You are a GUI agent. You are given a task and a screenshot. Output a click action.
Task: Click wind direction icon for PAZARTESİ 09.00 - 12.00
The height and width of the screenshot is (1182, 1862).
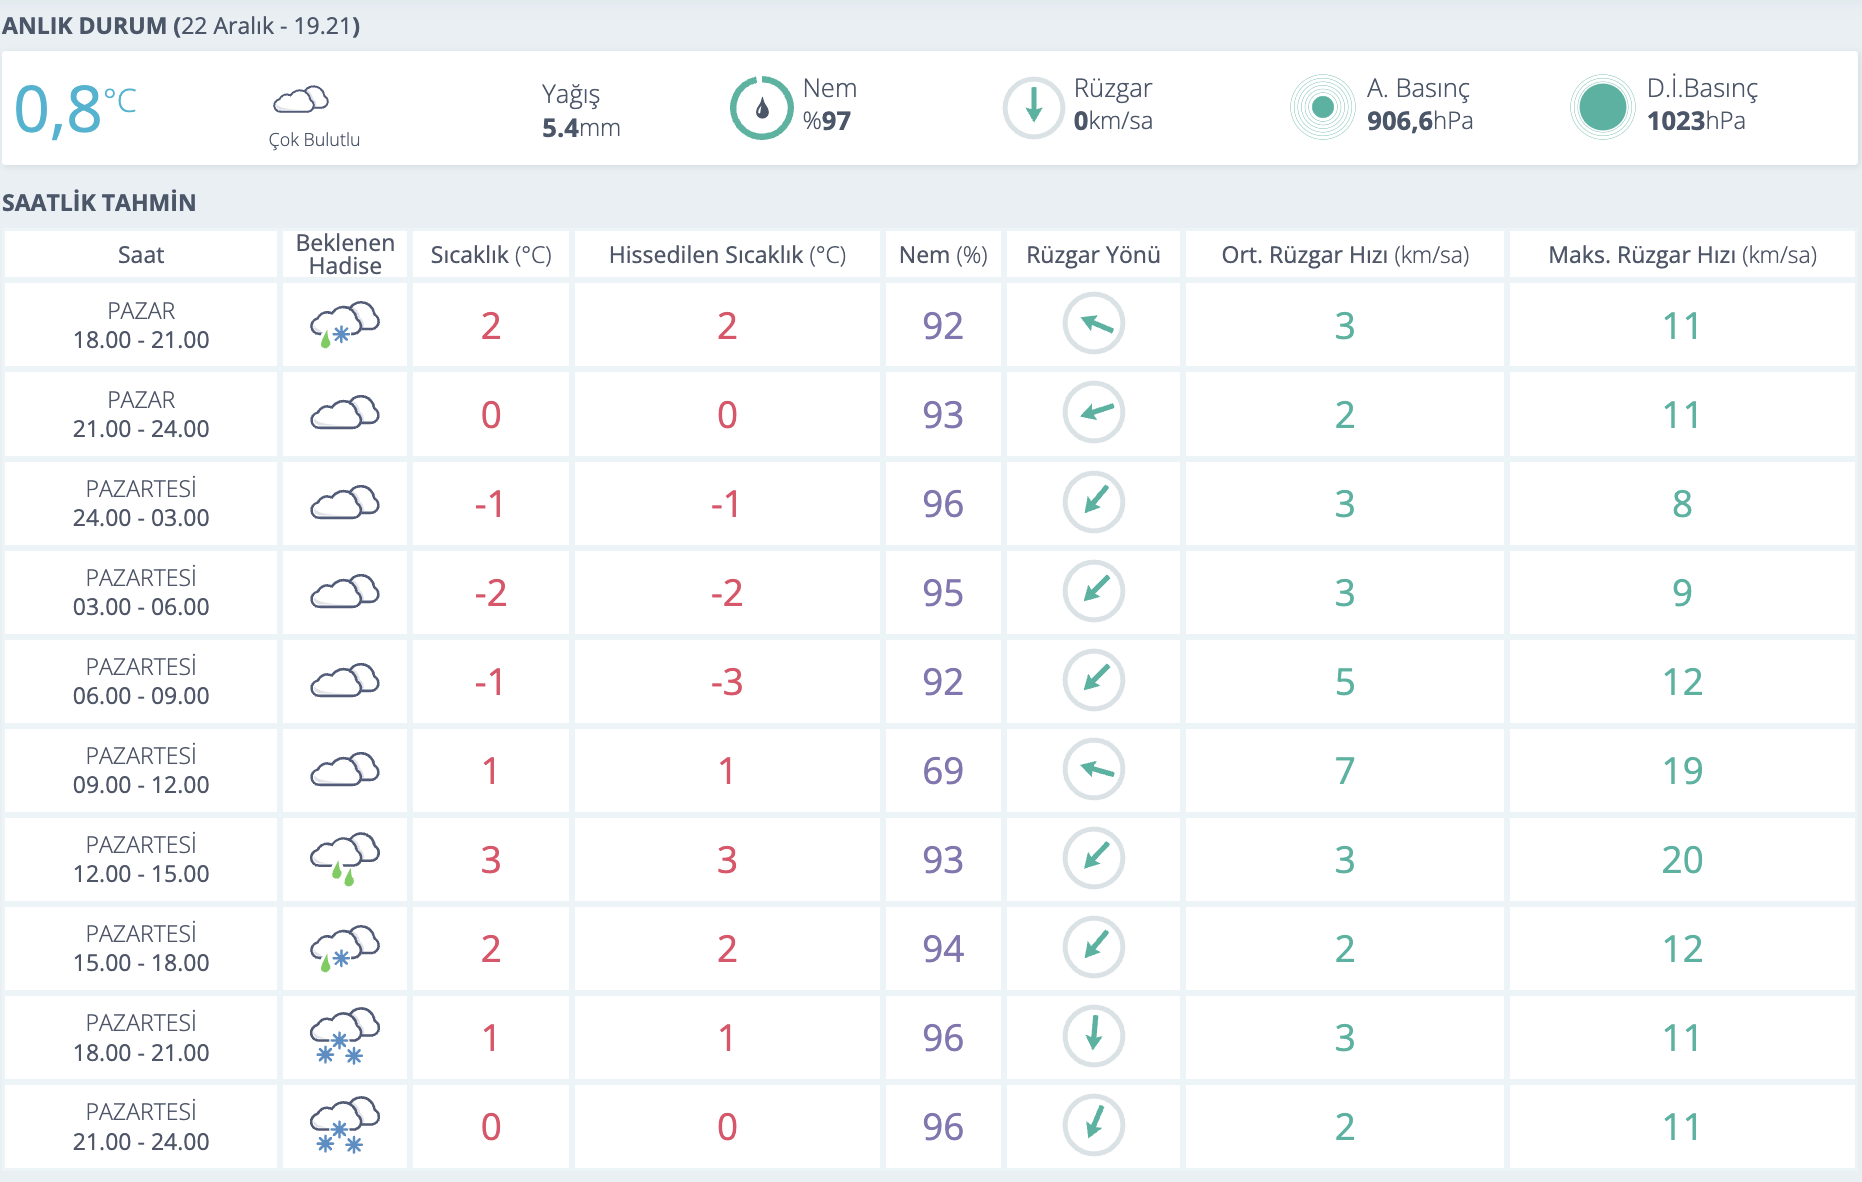coord(1094,769)
